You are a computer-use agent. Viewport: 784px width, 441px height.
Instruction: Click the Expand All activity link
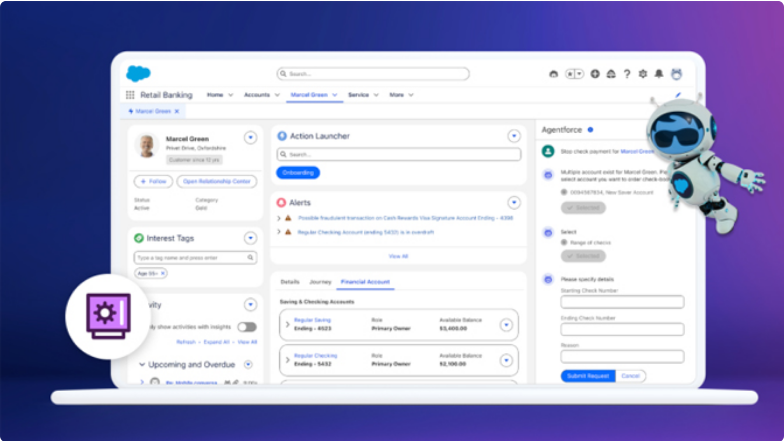(x=216, y=342)
